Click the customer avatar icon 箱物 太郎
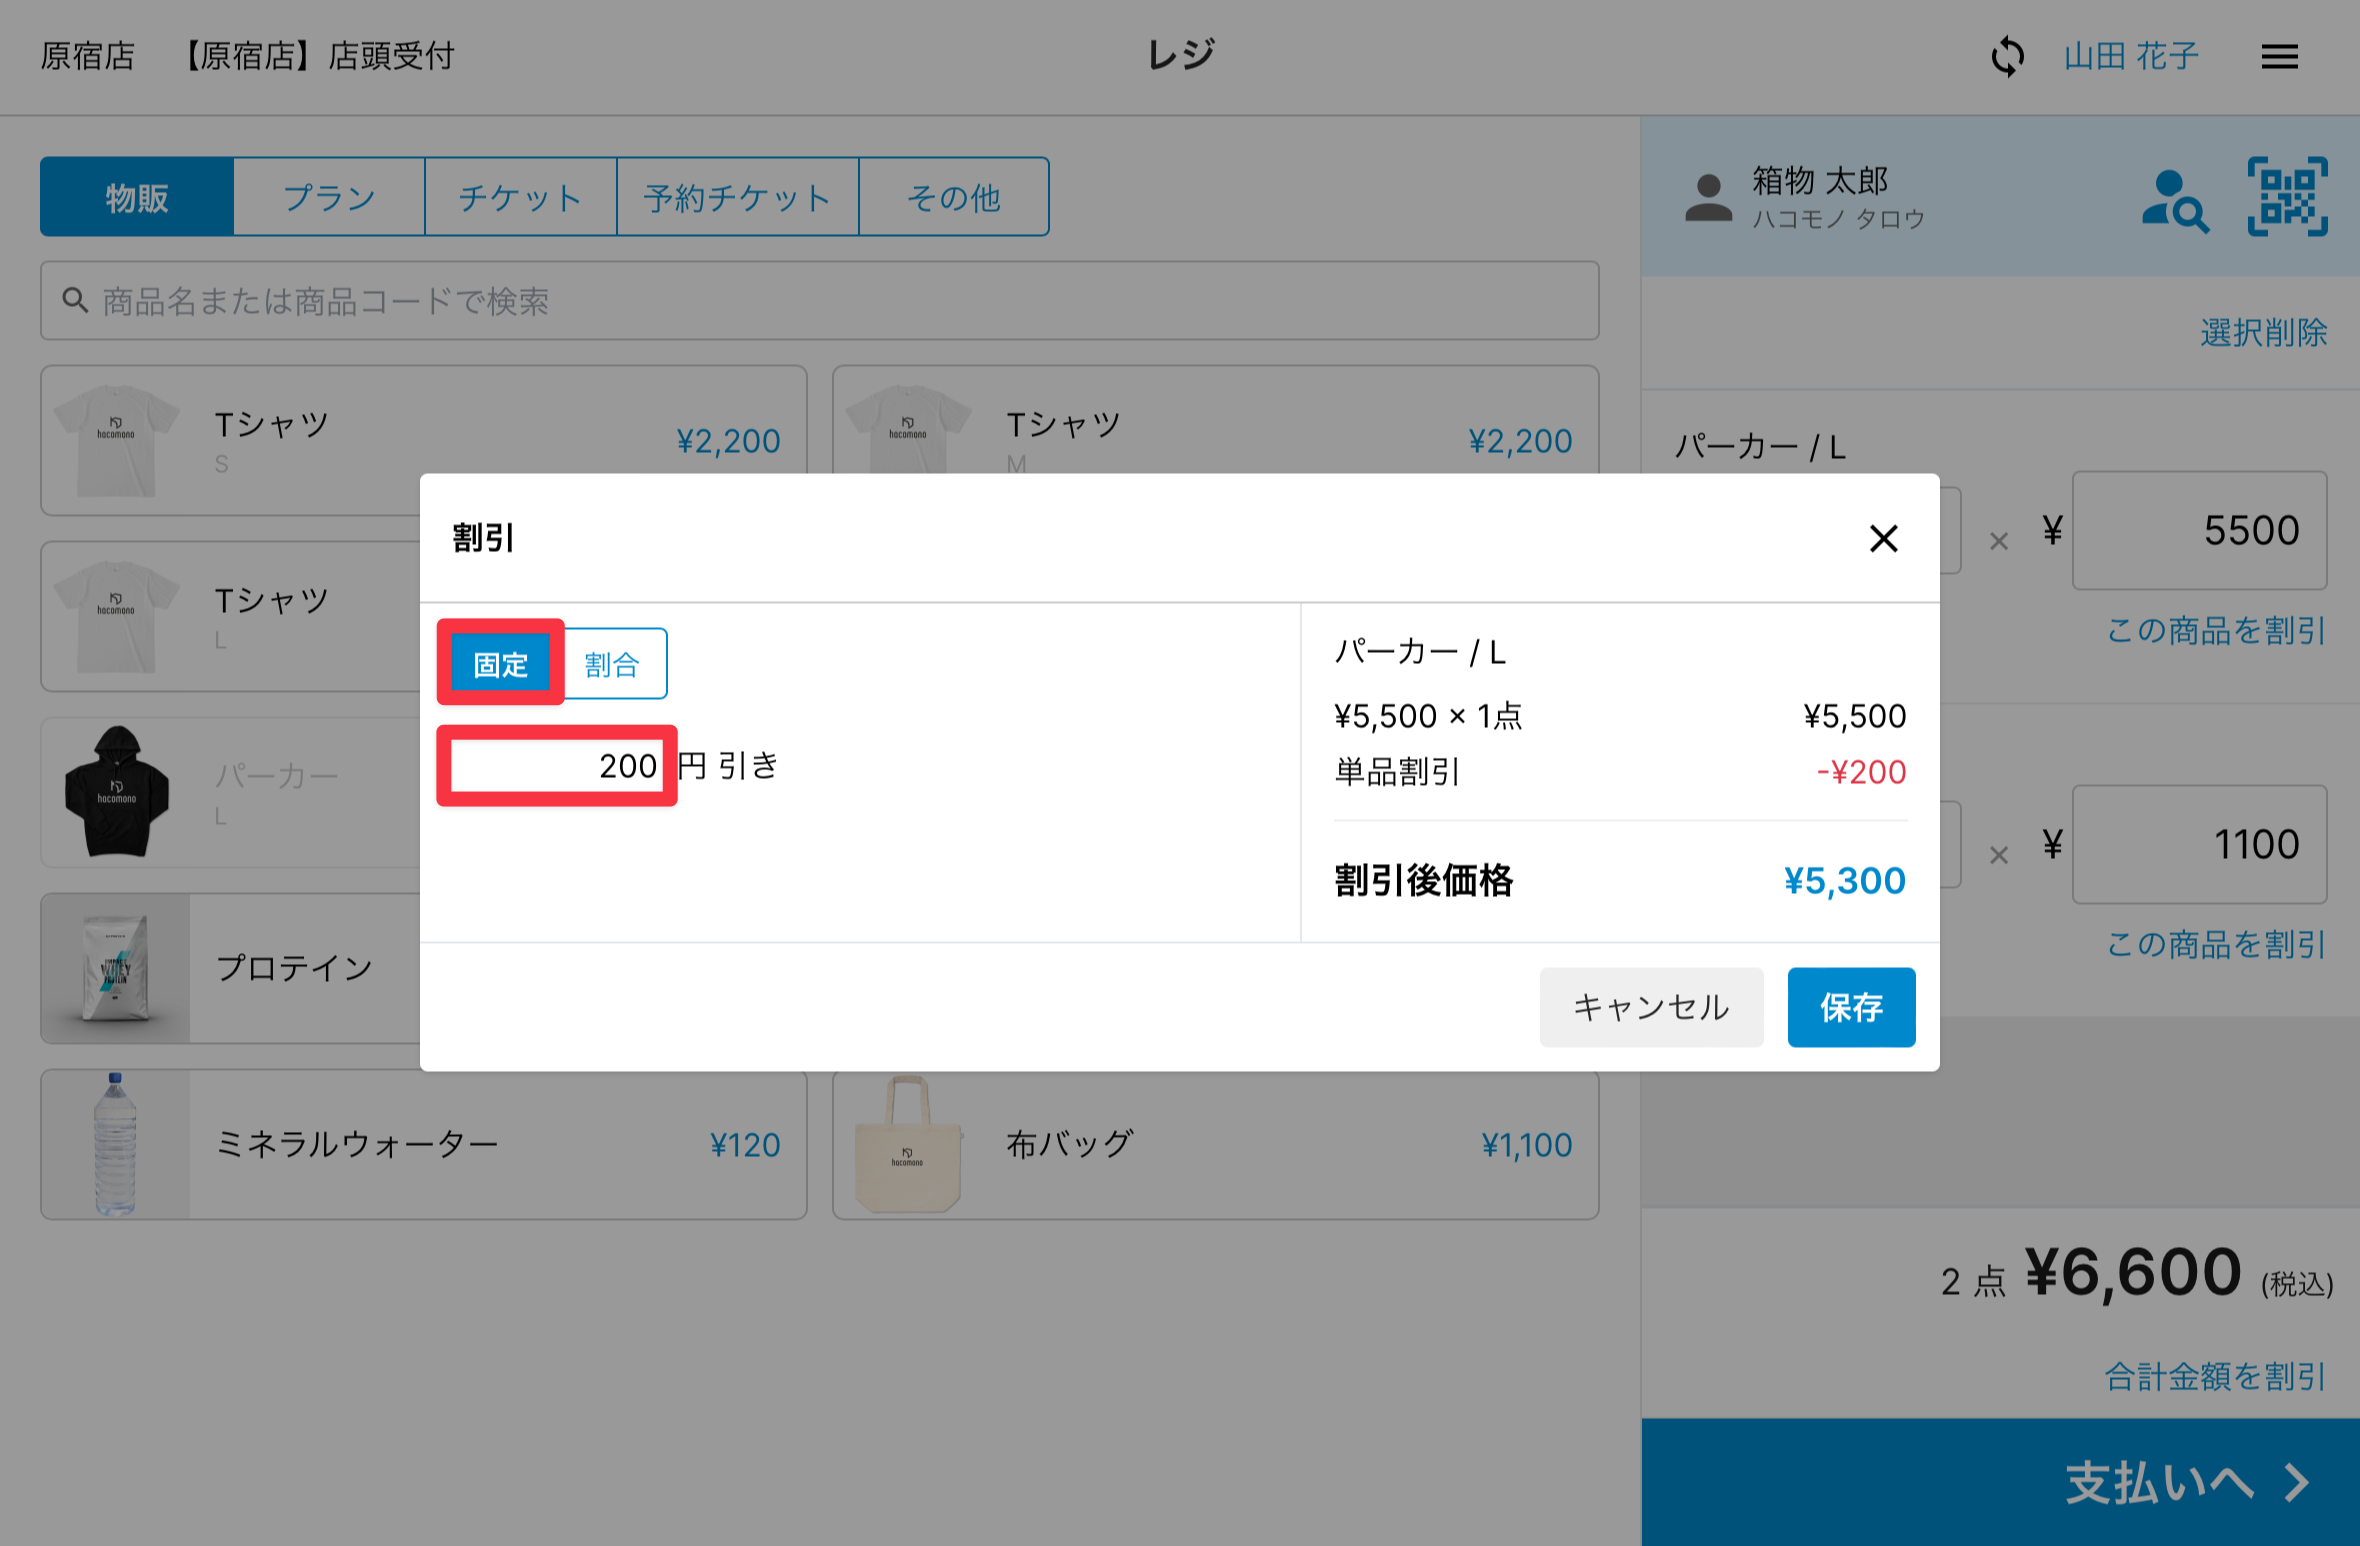The width and height of the screenshot is (2360, 1546). [x=1708, y=198]
